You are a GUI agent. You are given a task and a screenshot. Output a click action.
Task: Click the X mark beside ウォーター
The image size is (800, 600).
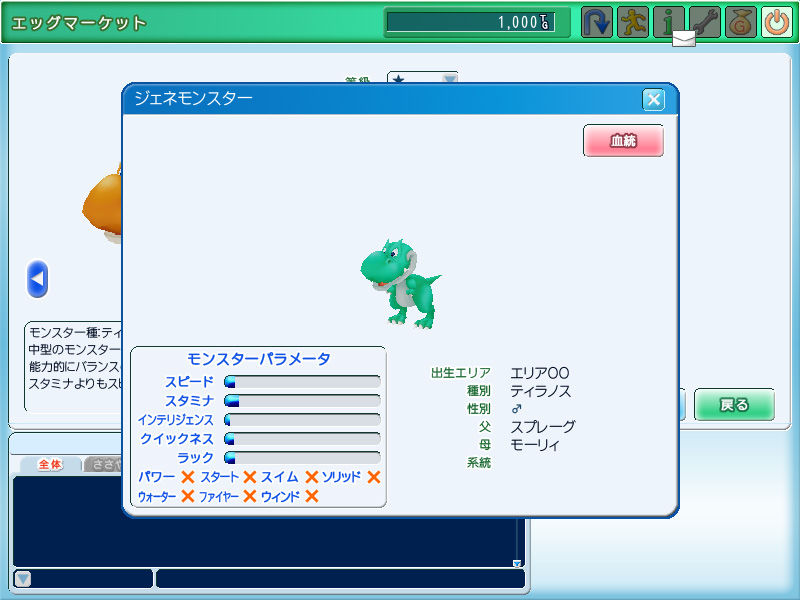(x=188, y=496)
